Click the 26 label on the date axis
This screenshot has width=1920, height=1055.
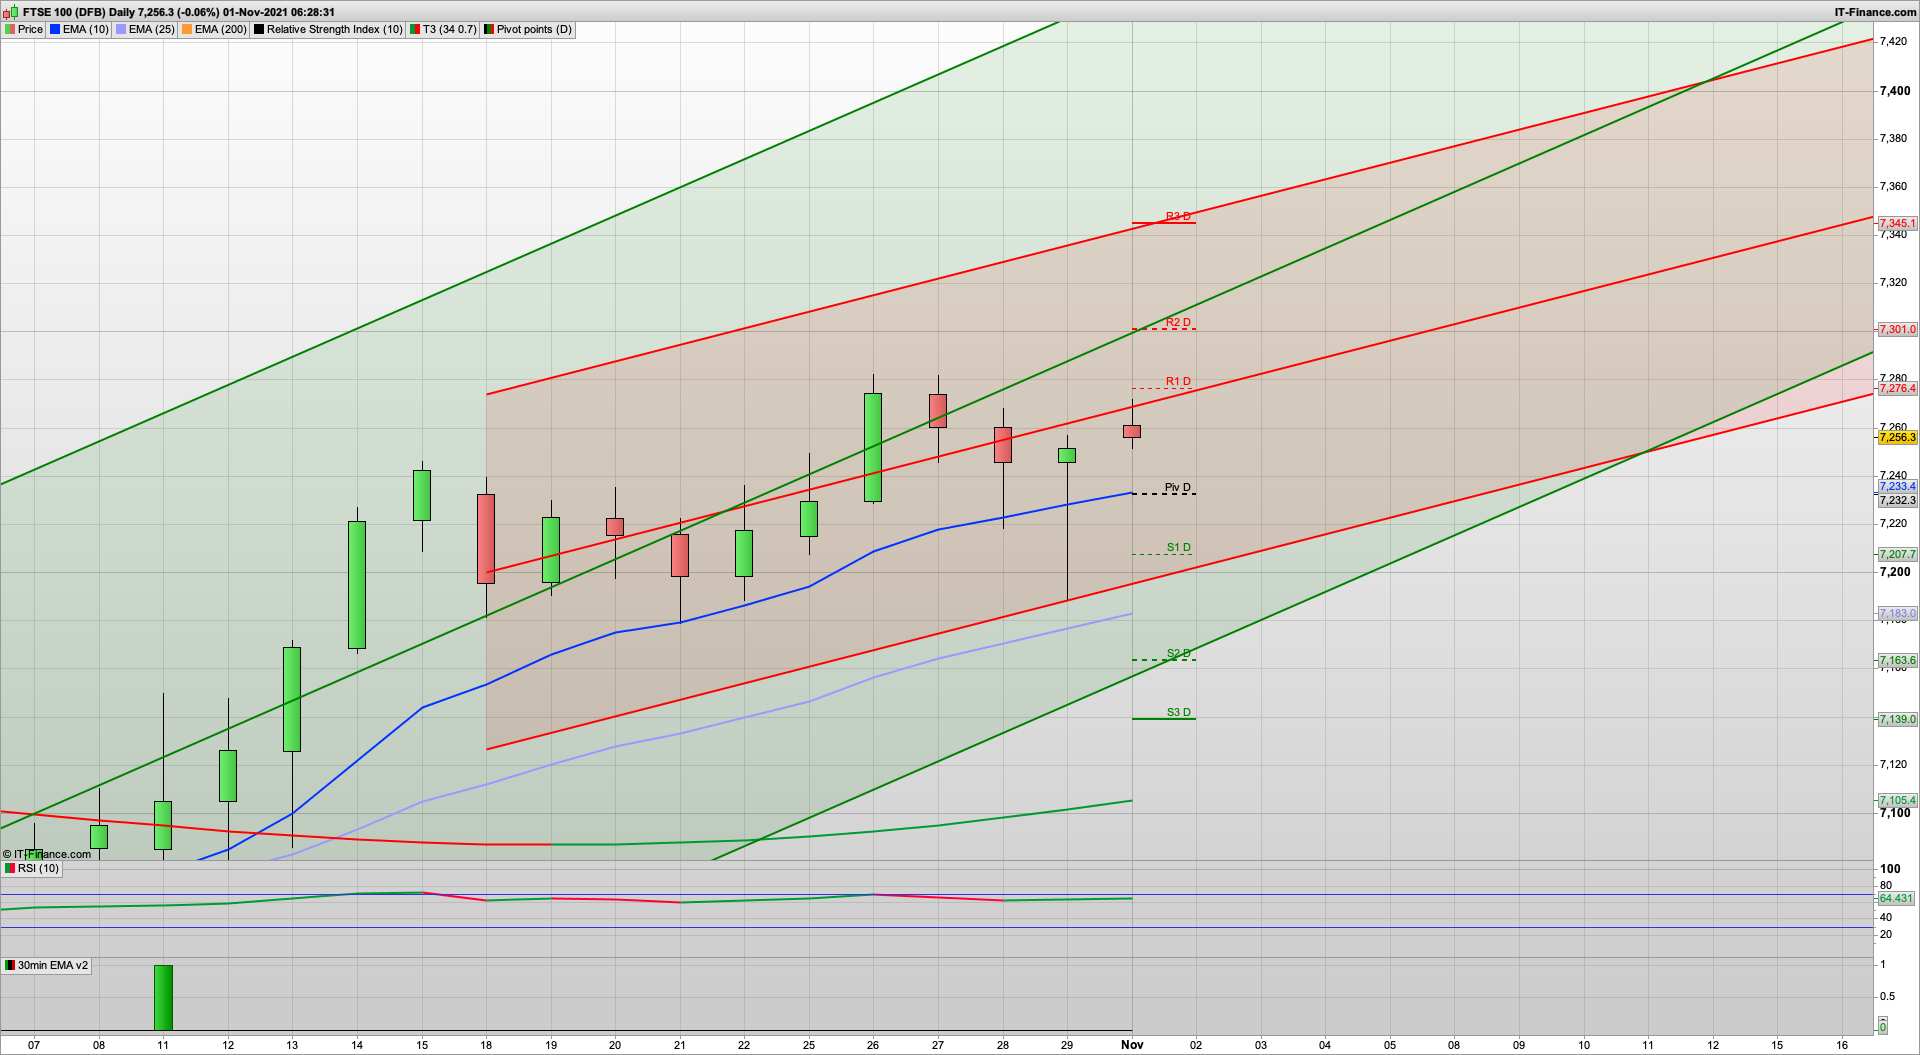[873, 1045]
